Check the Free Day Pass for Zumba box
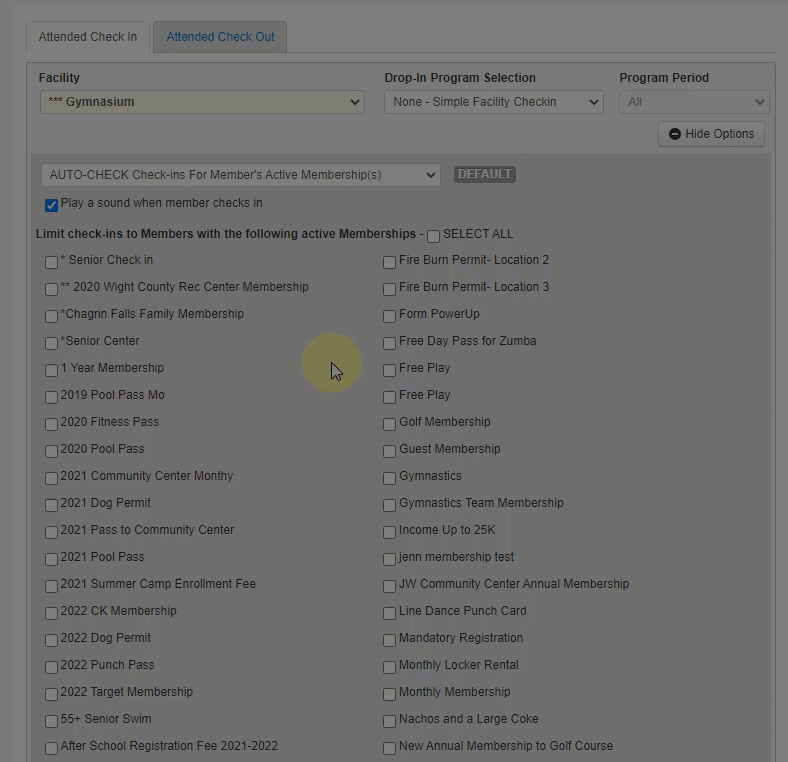 click(x=389, y=343)
